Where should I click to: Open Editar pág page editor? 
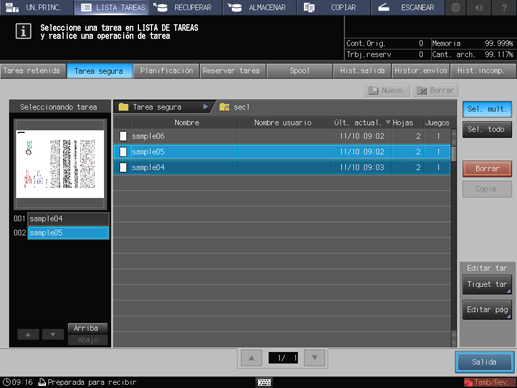pyautogui.click(x=487, y=310)
